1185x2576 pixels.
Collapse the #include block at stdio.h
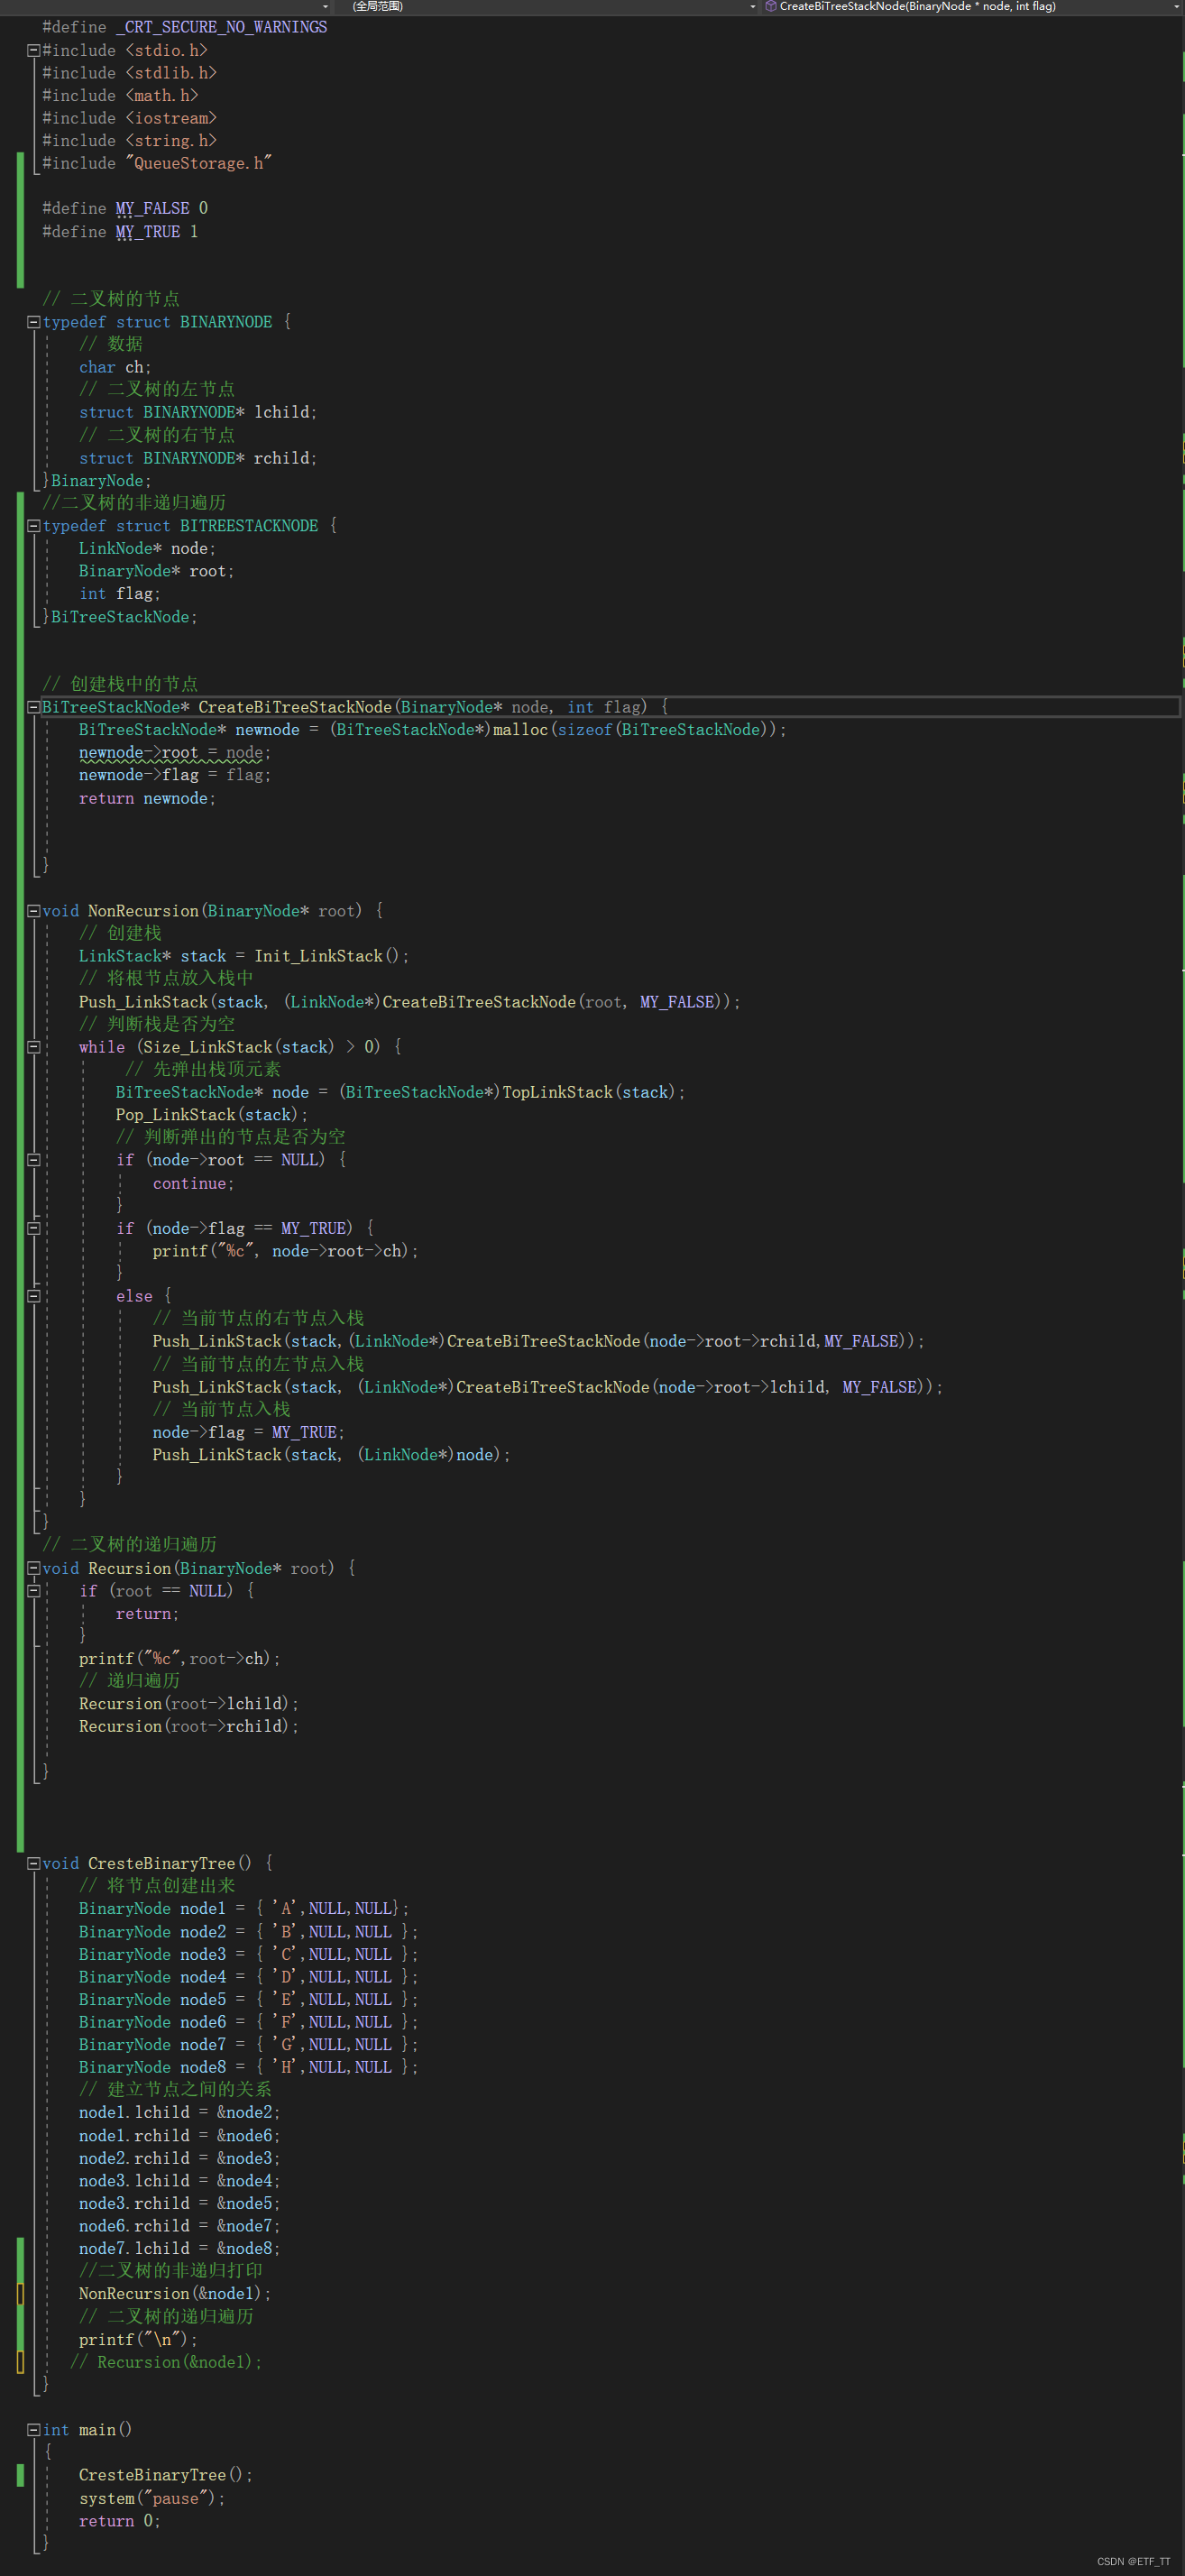[33, 50]
